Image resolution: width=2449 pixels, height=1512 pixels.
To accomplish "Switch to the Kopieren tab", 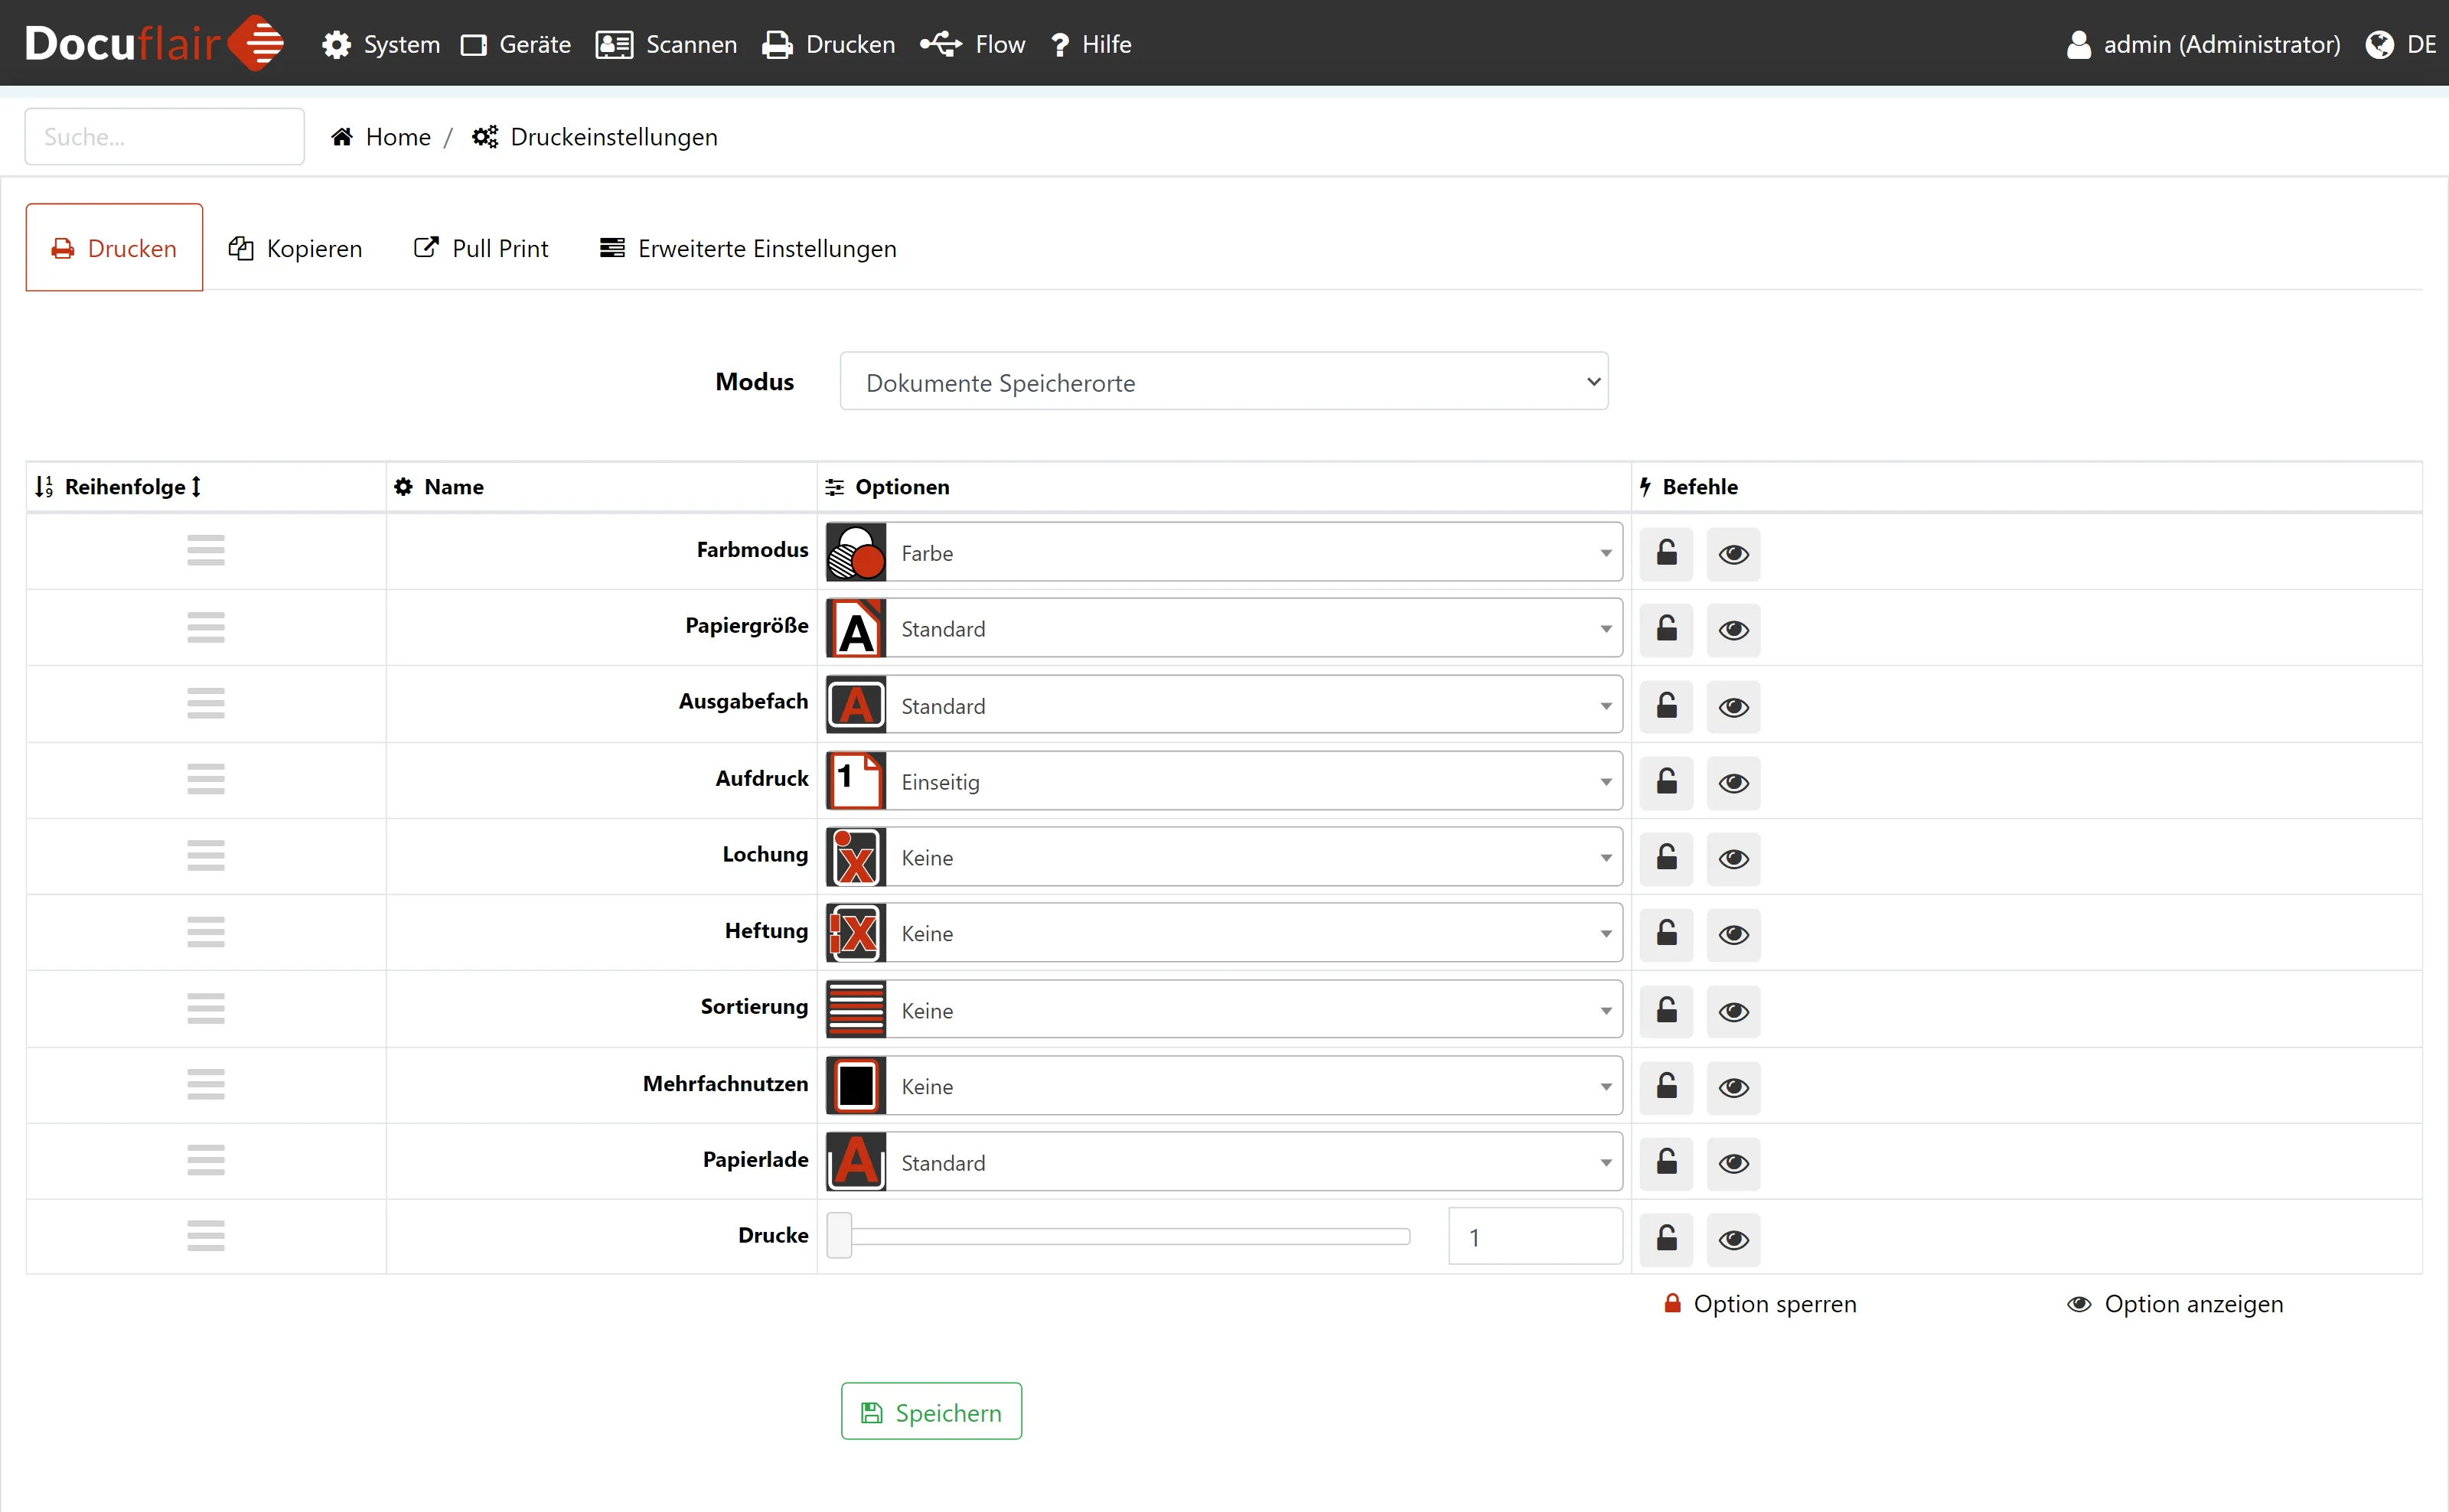I will click(x=295, y=248).
